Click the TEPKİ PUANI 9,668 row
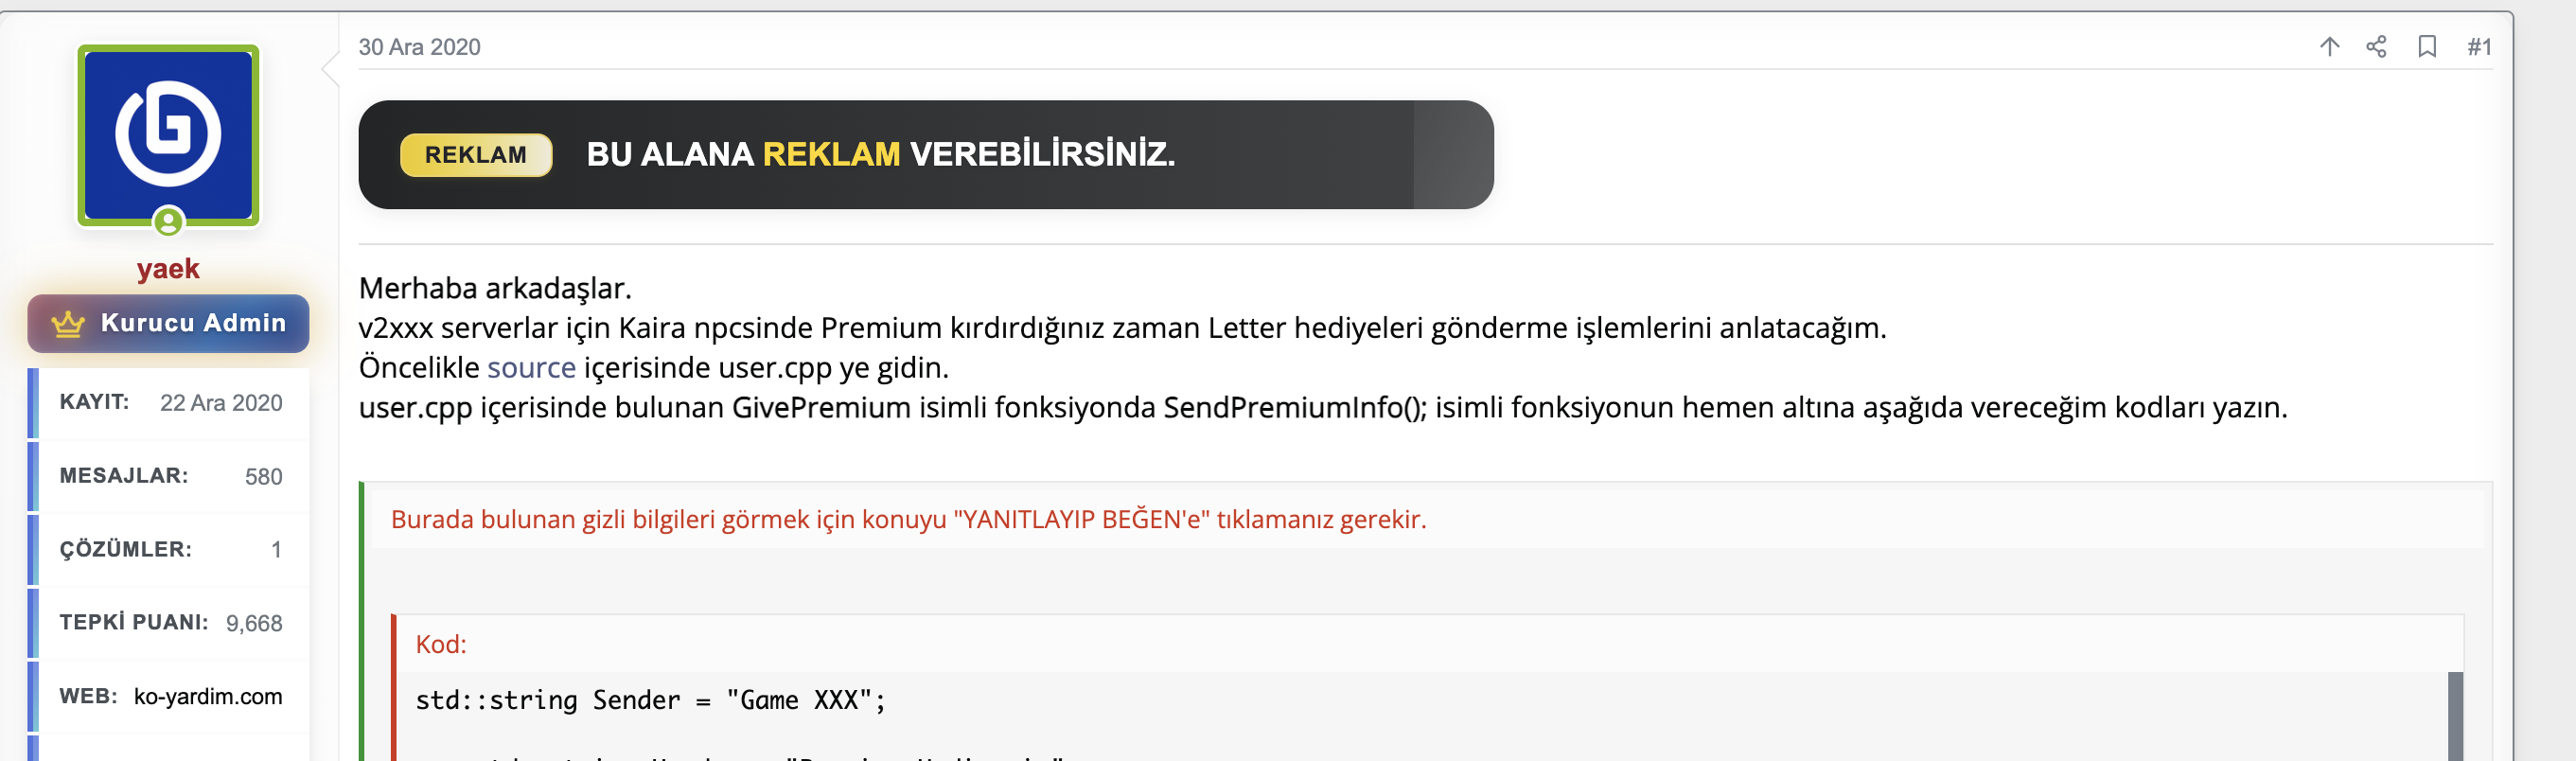Image resolution: width=2576 pixels, height=761 pixels. coord(170,623)
